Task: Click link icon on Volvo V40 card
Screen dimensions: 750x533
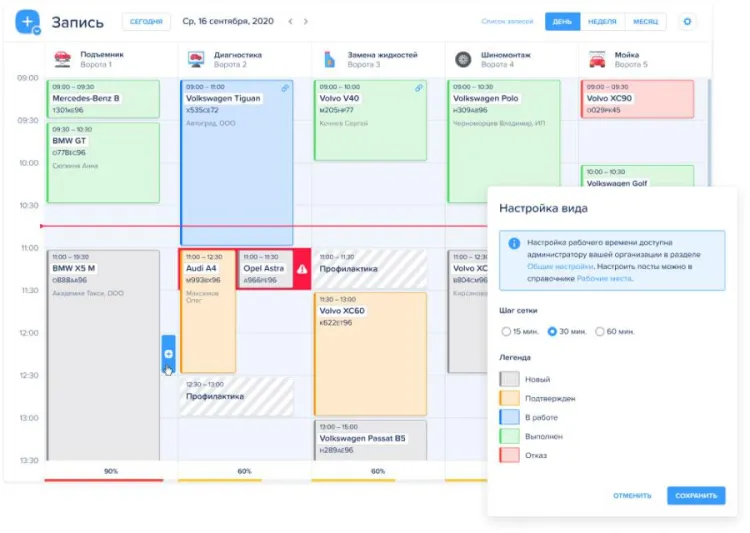Action: (x=419, y=88)
